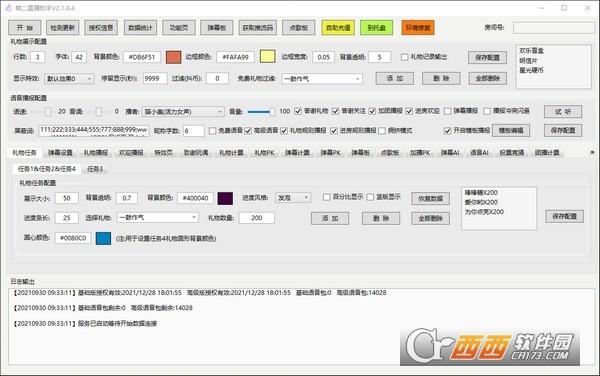Viewport: 600px width, 376px height.
Task: Open the 选择礼物 一鼓作气 dropdown
Action: [x=158, y=218]
